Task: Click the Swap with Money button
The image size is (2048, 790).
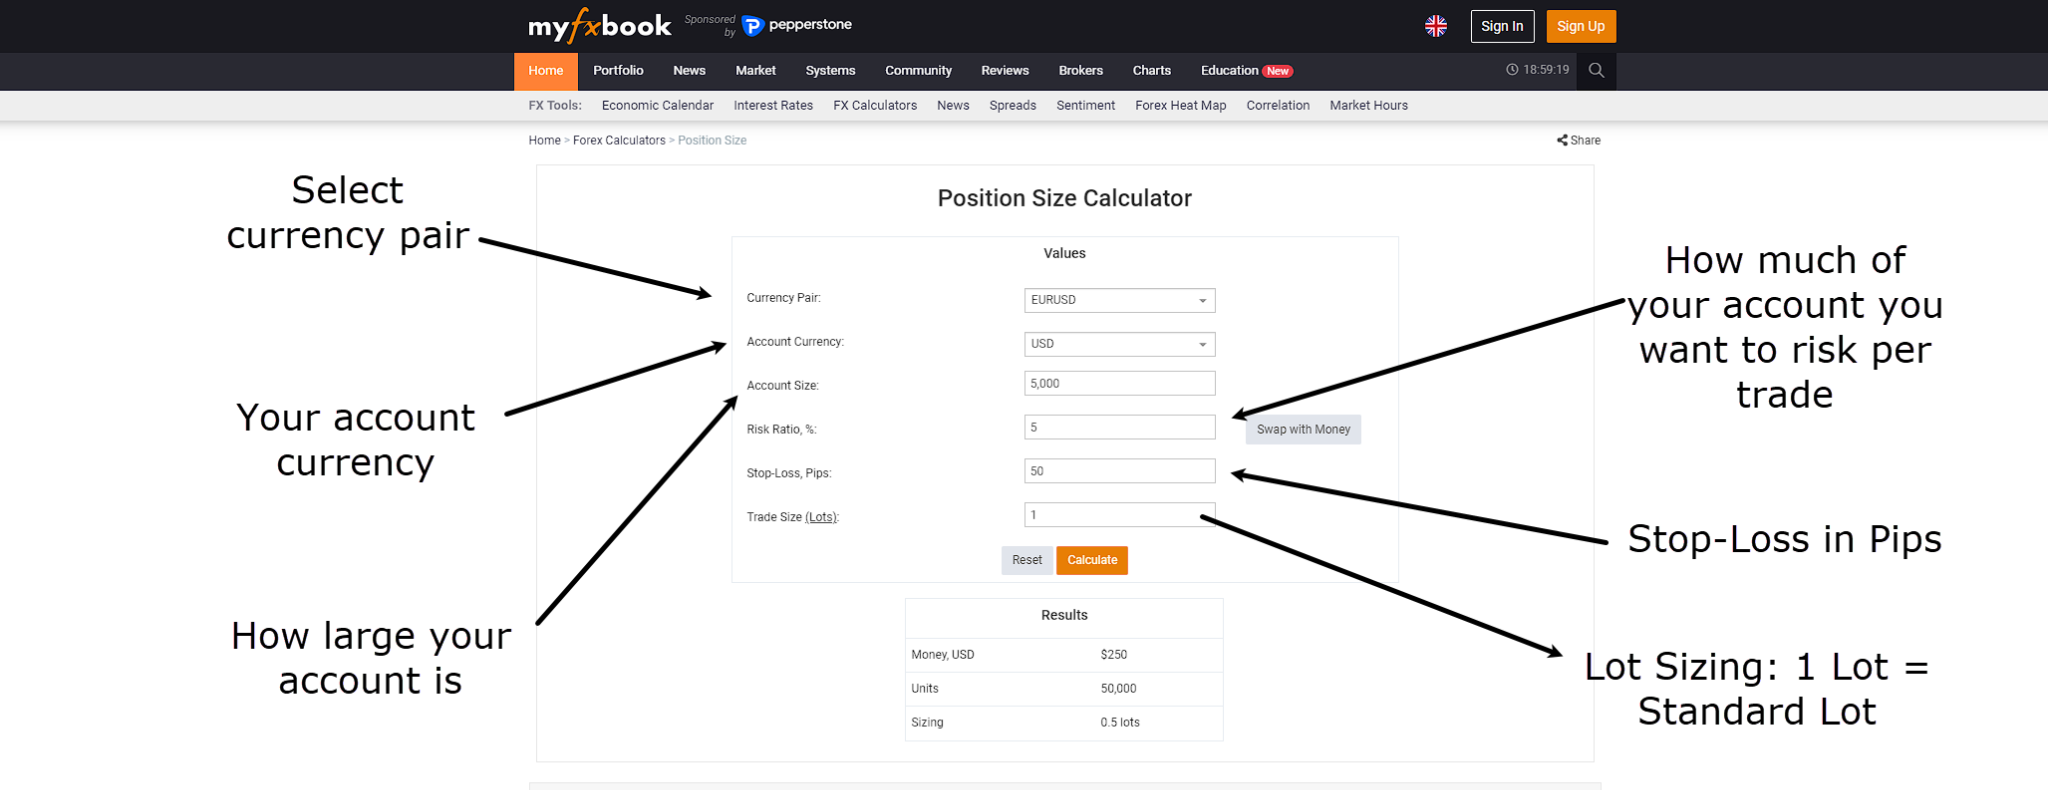Action: coord(1303,429)
